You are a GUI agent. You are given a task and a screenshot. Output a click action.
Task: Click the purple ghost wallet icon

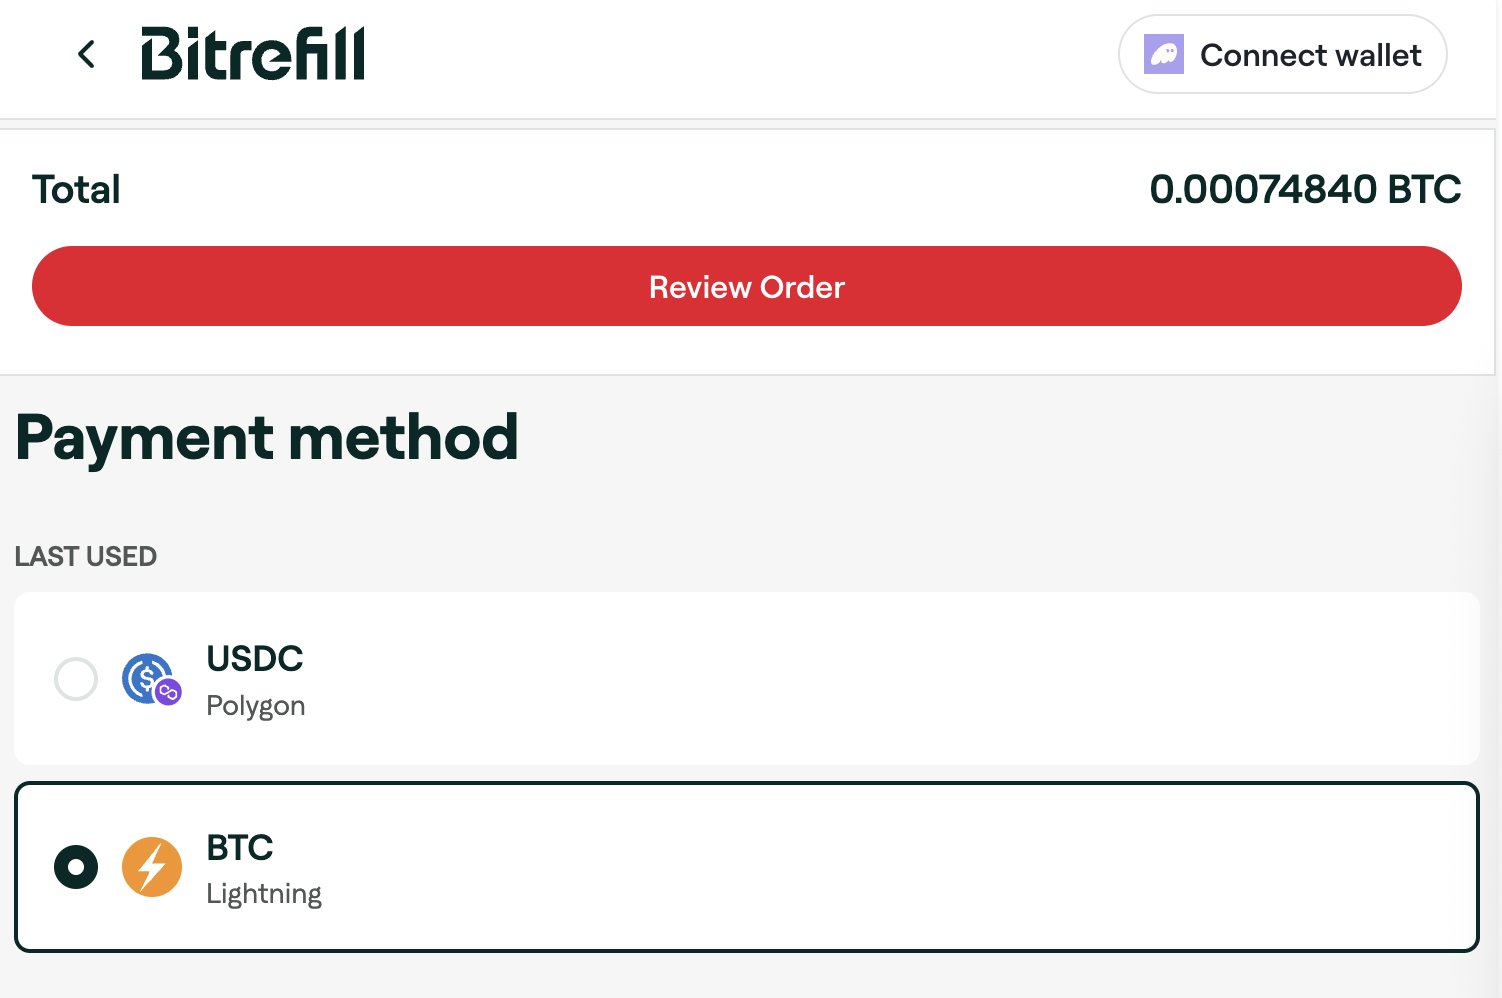[x=1163, y=54]
